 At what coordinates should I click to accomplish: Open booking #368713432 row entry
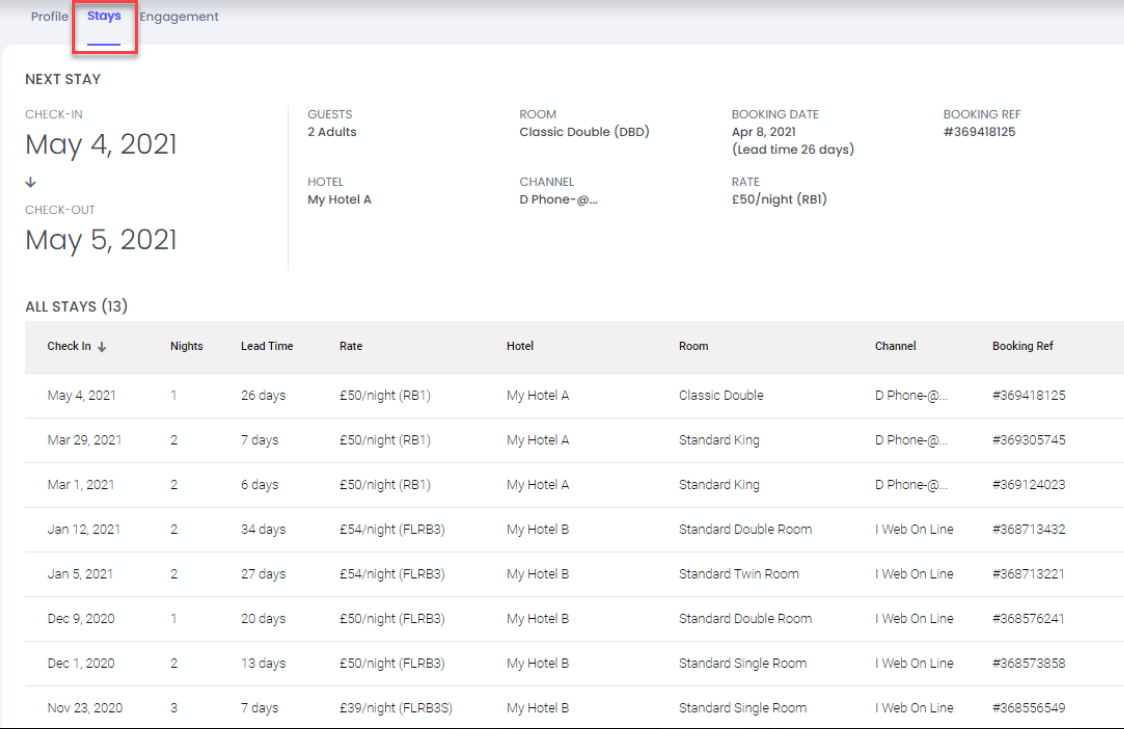pos(1028,529)
